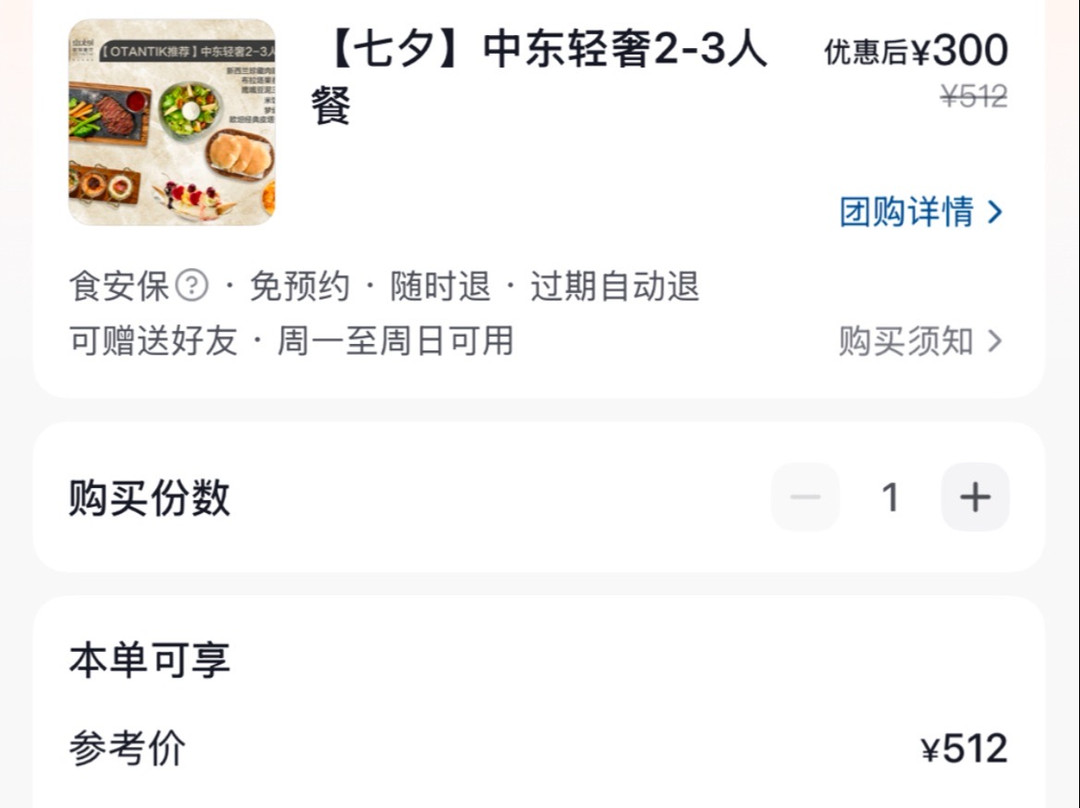1080x808 pixels.
Task: Tap the 过期自动退 auto-refund tag
Action: (615, 286)
